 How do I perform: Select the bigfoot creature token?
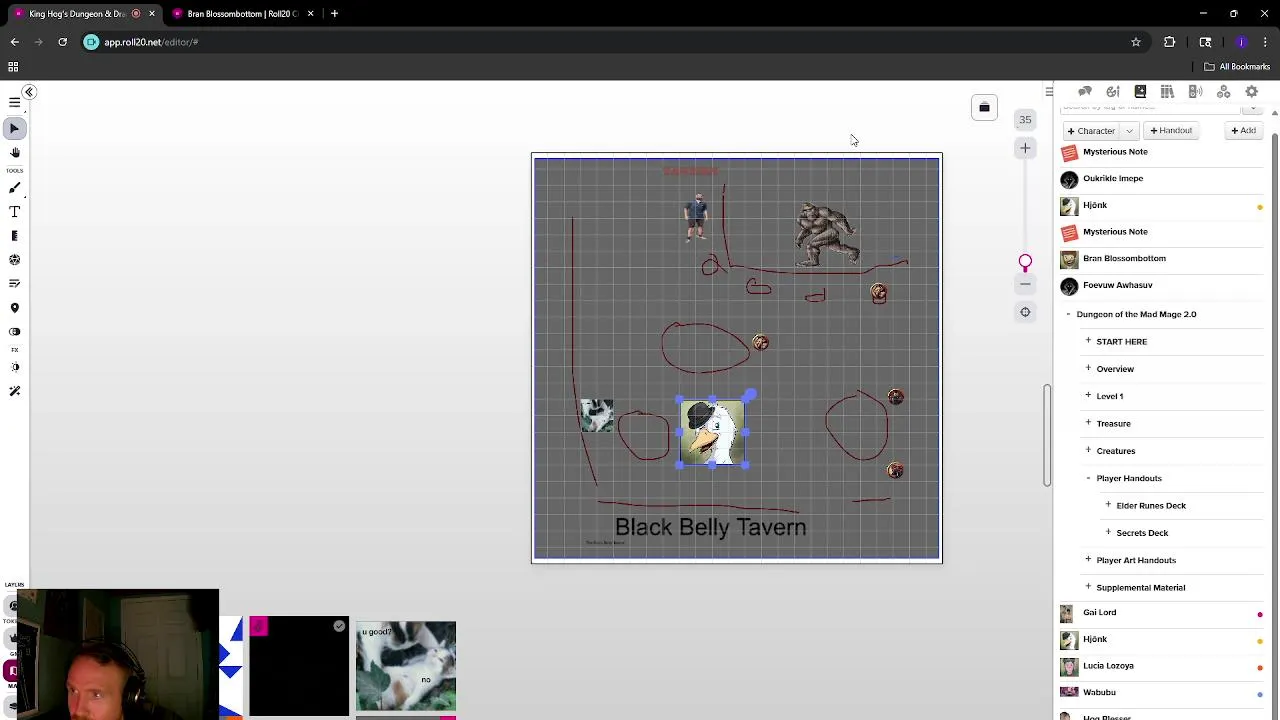[826, 234]
